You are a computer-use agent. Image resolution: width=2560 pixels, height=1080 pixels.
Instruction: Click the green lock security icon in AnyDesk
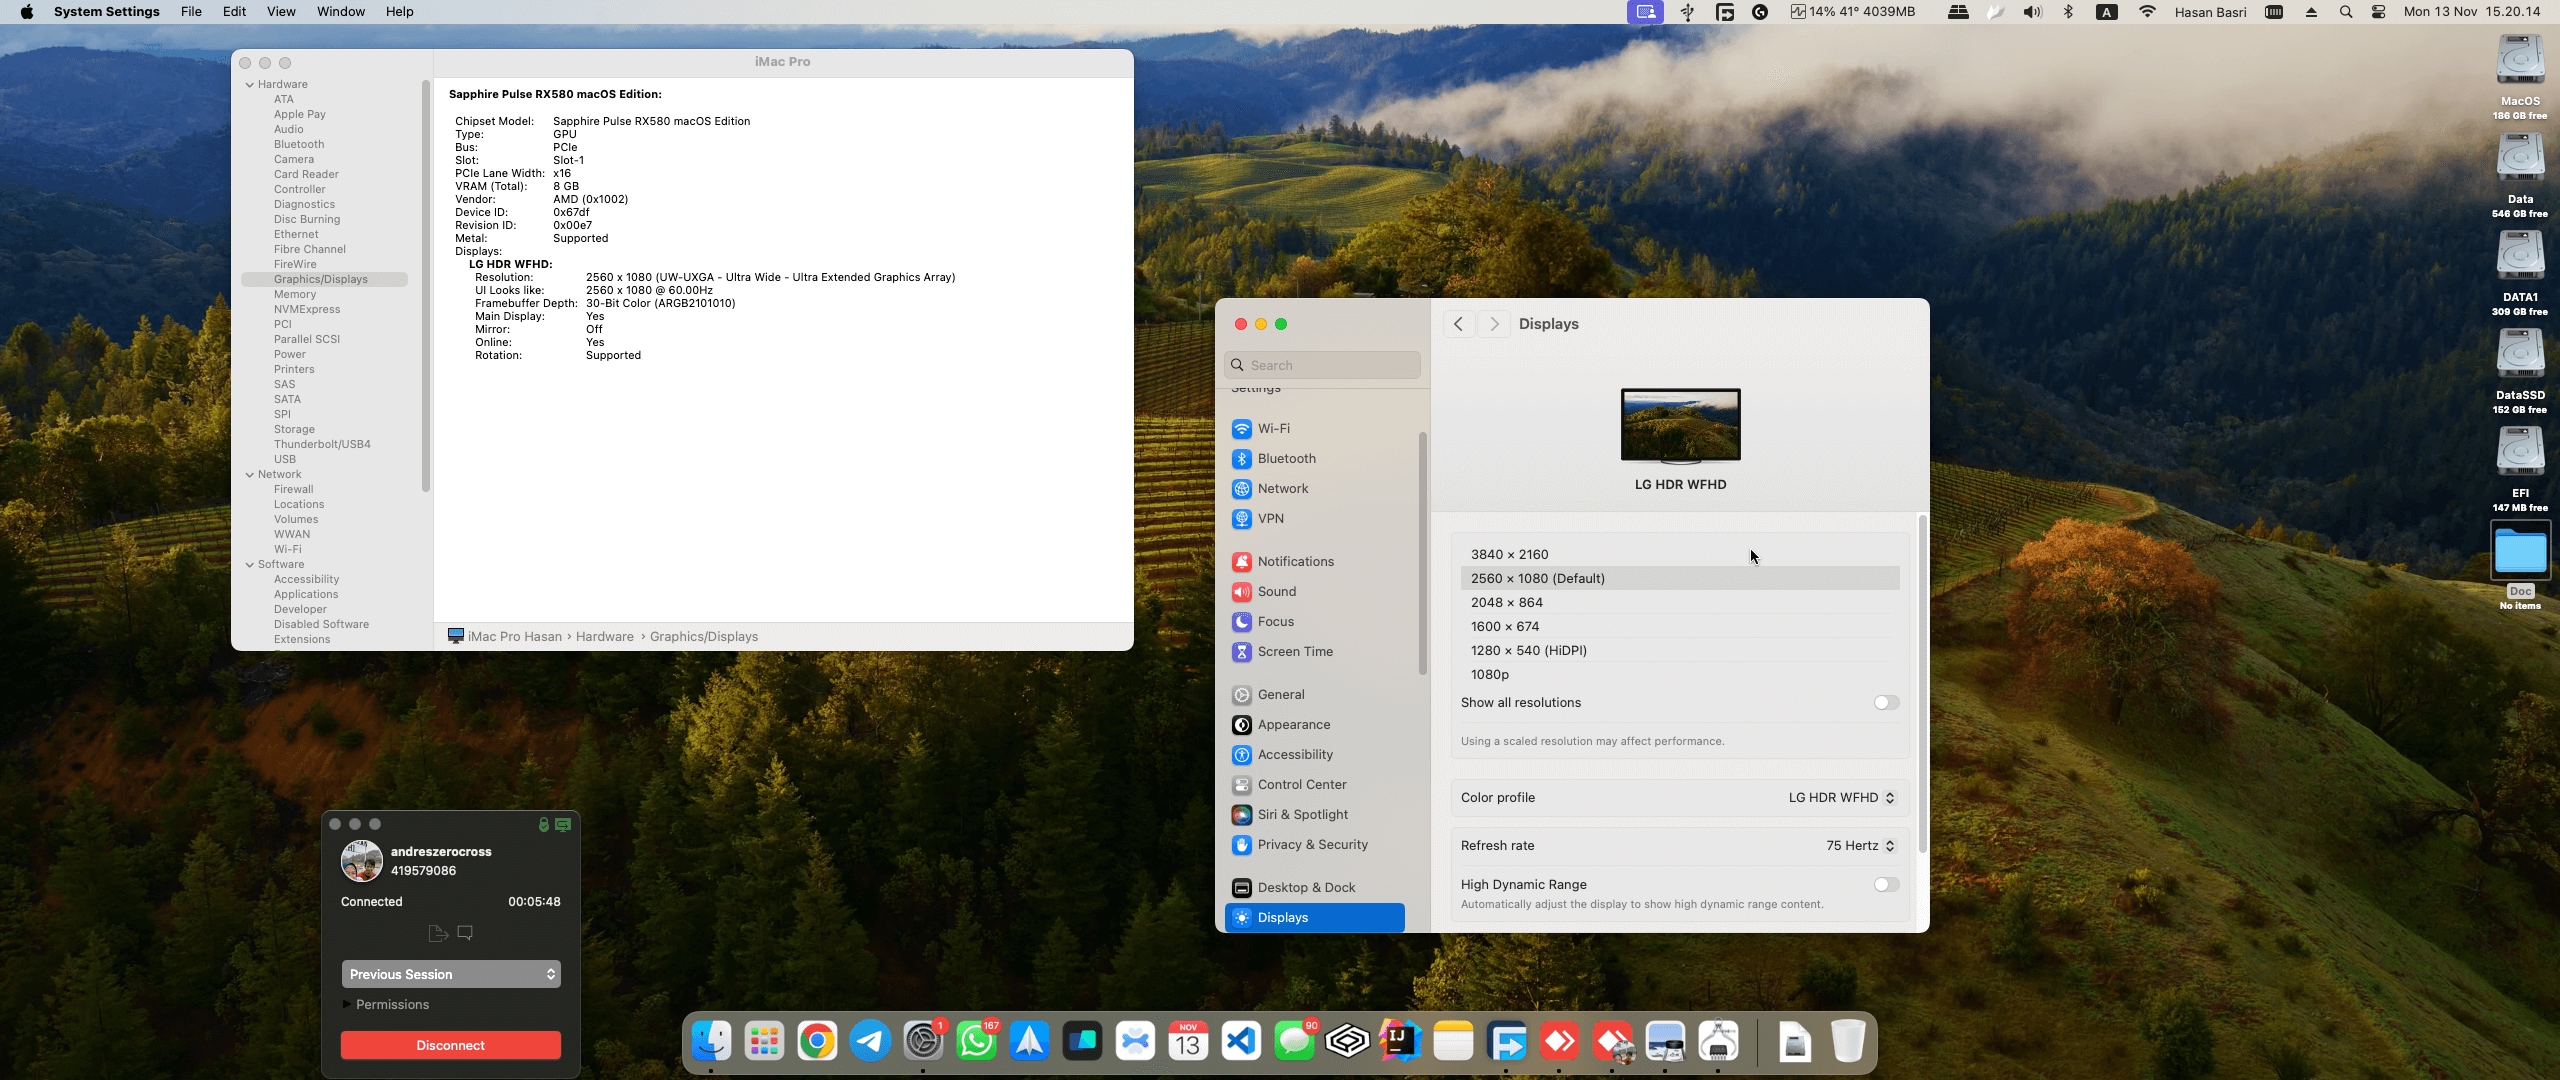click(x=544, y=824)
